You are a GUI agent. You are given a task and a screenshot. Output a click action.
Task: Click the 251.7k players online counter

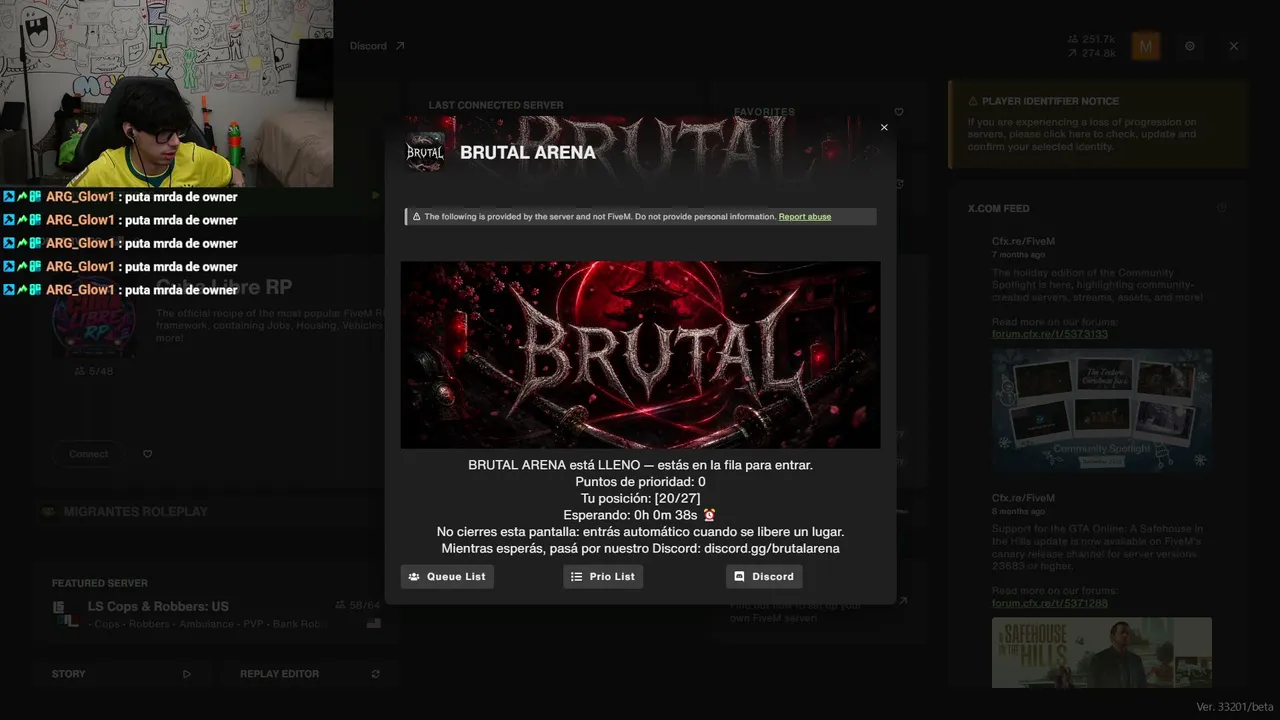pyautogui.click(x=1092, y=39)
